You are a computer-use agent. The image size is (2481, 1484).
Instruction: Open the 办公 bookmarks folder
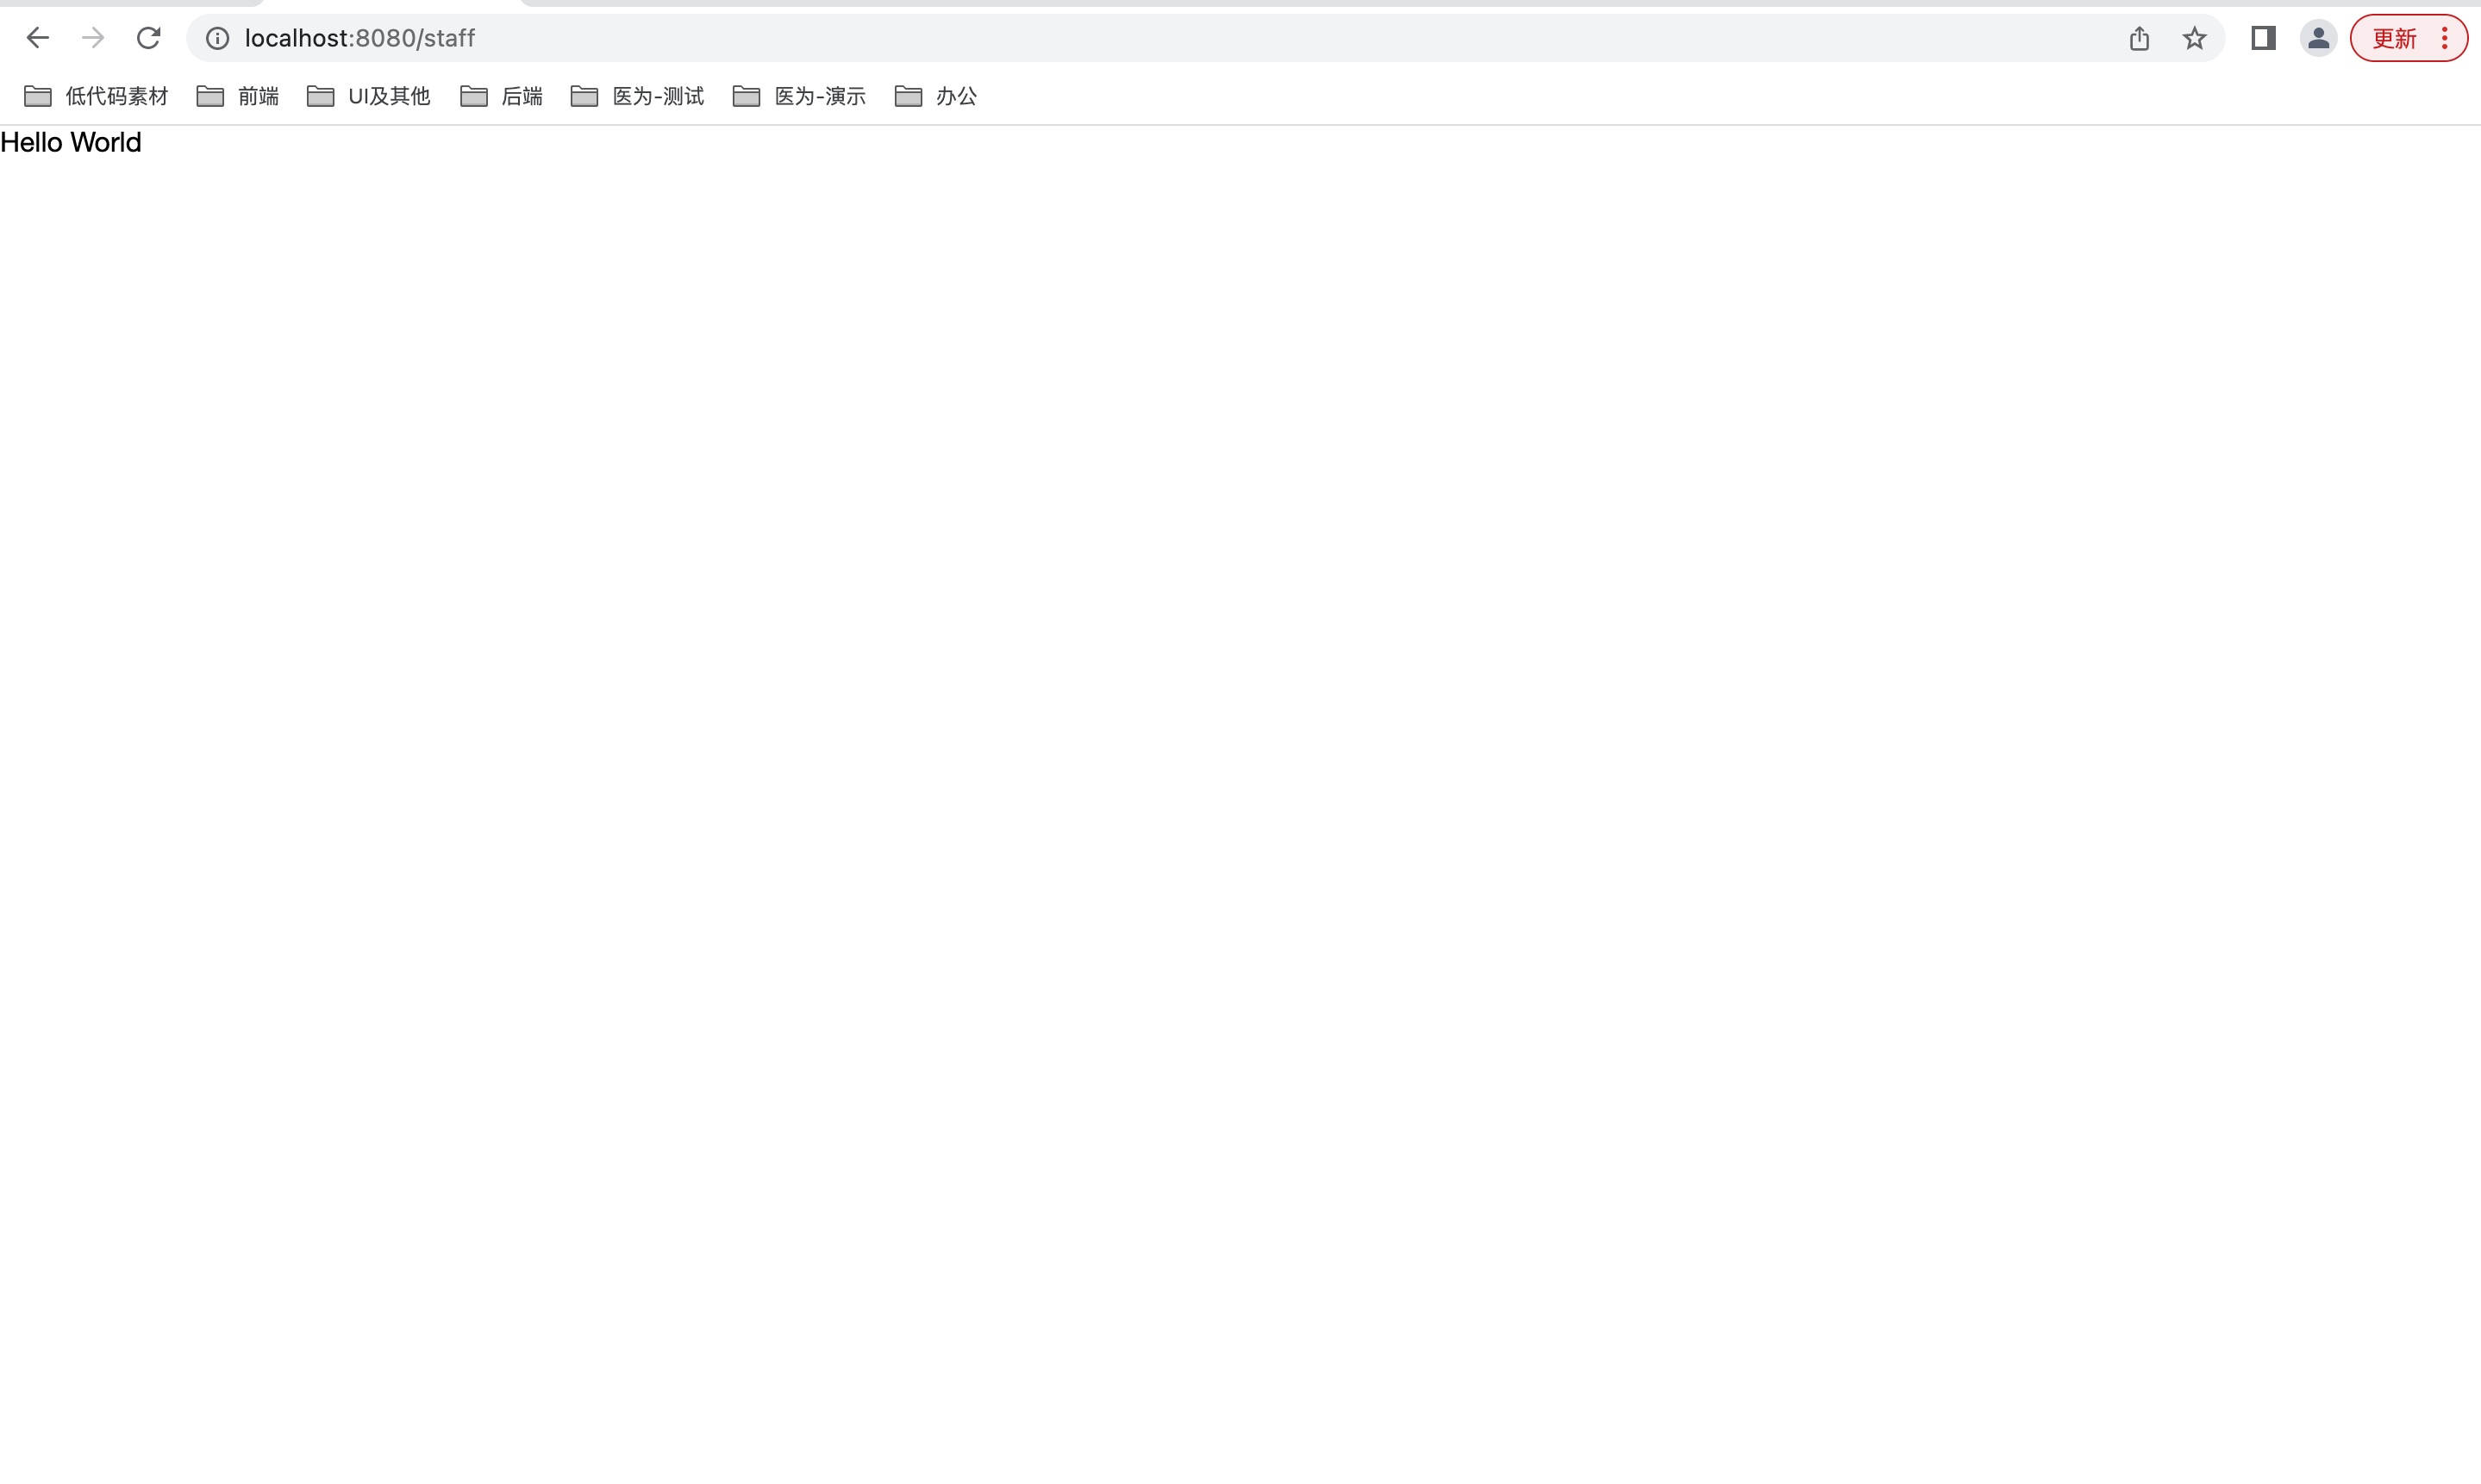pyautogui.click(x=935, y=96)
